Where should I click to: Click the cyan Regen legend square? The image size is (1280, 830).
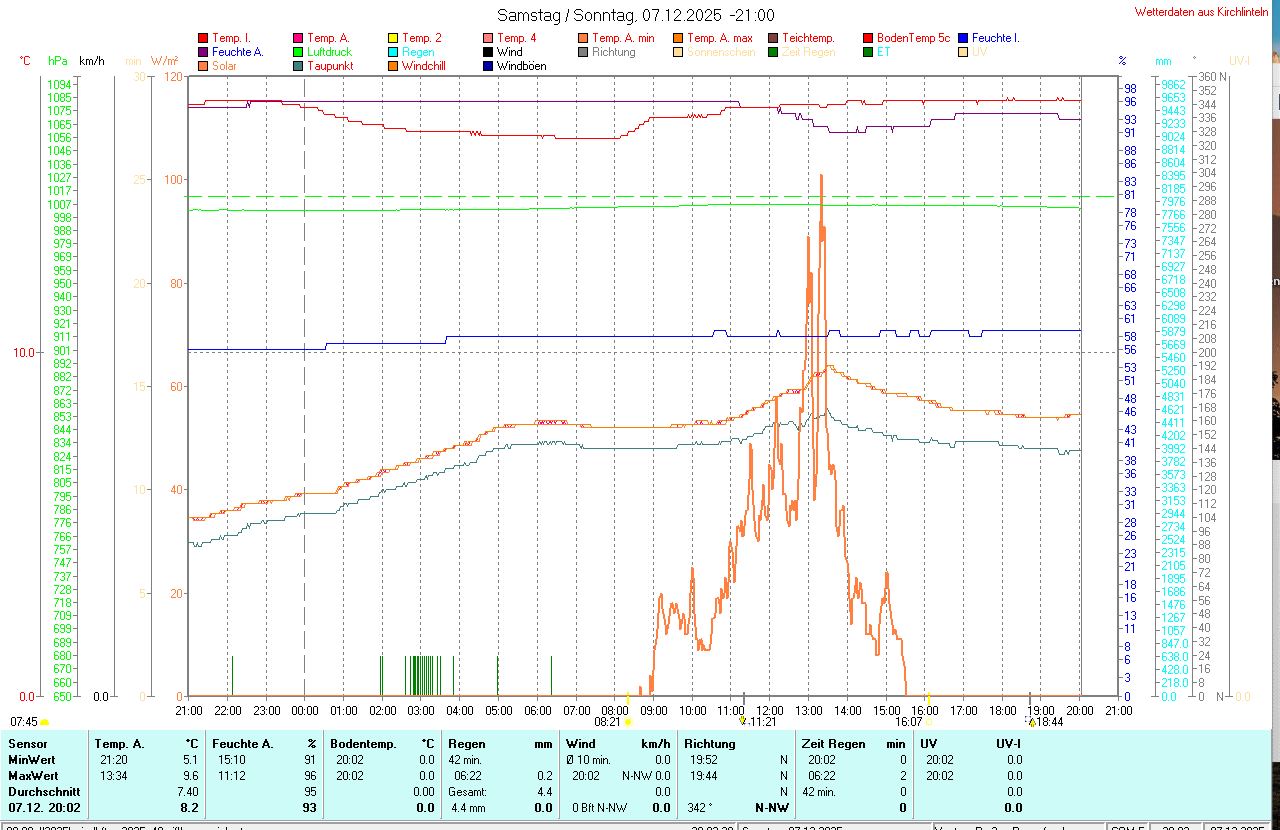click(393, 52)
